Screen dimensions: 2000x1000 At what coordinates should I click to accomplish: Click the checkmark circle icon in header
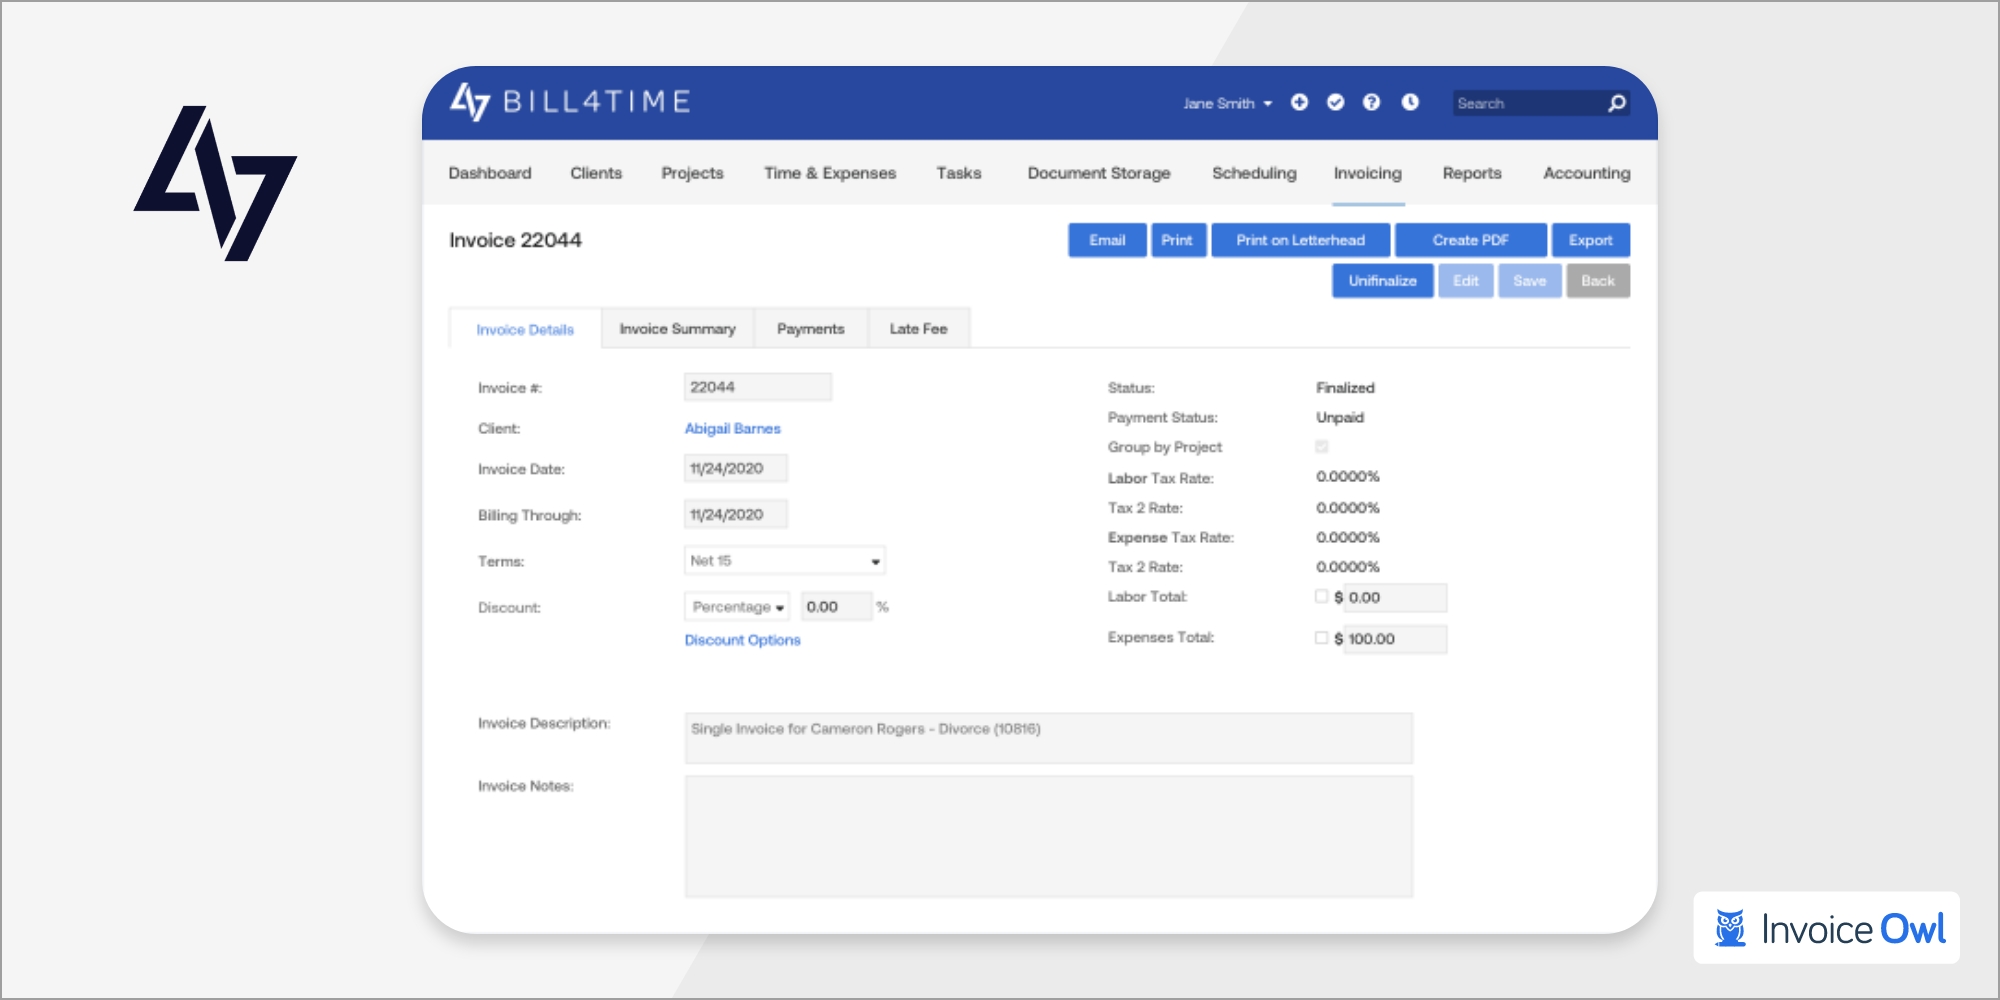(1335, 102)
